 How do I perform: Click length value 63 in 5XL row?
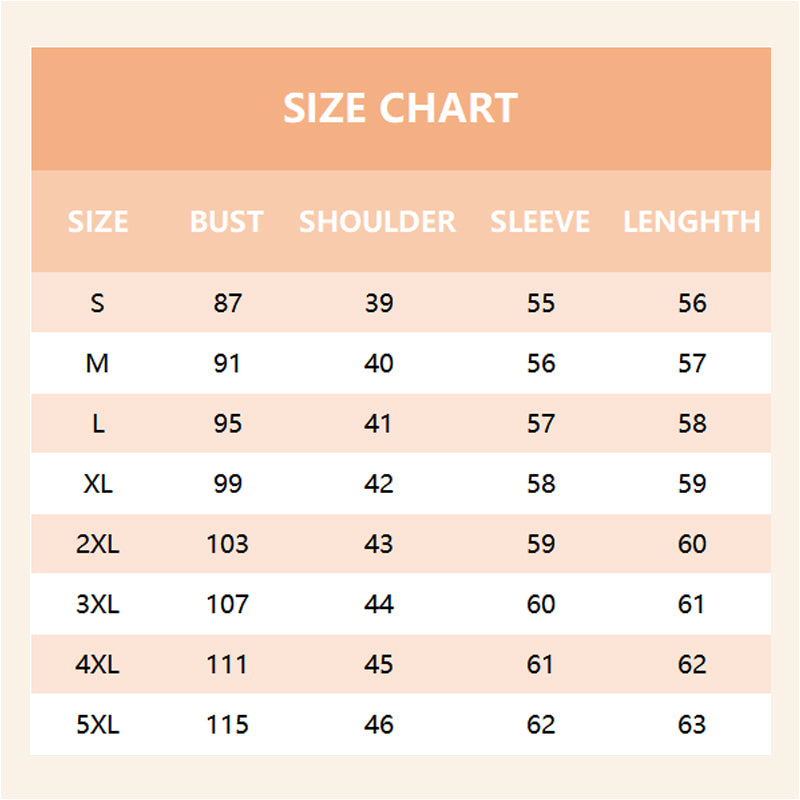692,724
